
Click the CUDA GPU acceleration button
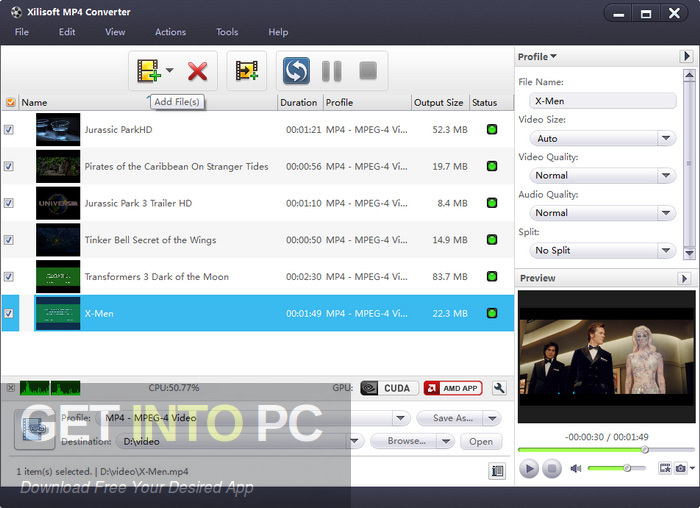(x=389, y=388)
